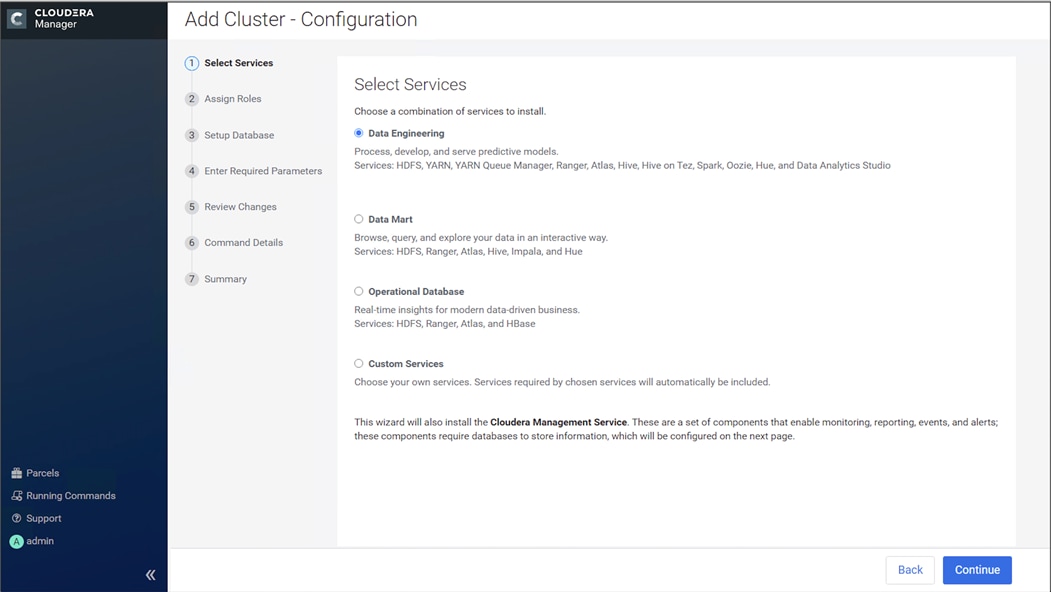The height and width of the screenshot is (592, 1051).
Task: Click step 5 circle for Review Changes
Action: [192, 206]
